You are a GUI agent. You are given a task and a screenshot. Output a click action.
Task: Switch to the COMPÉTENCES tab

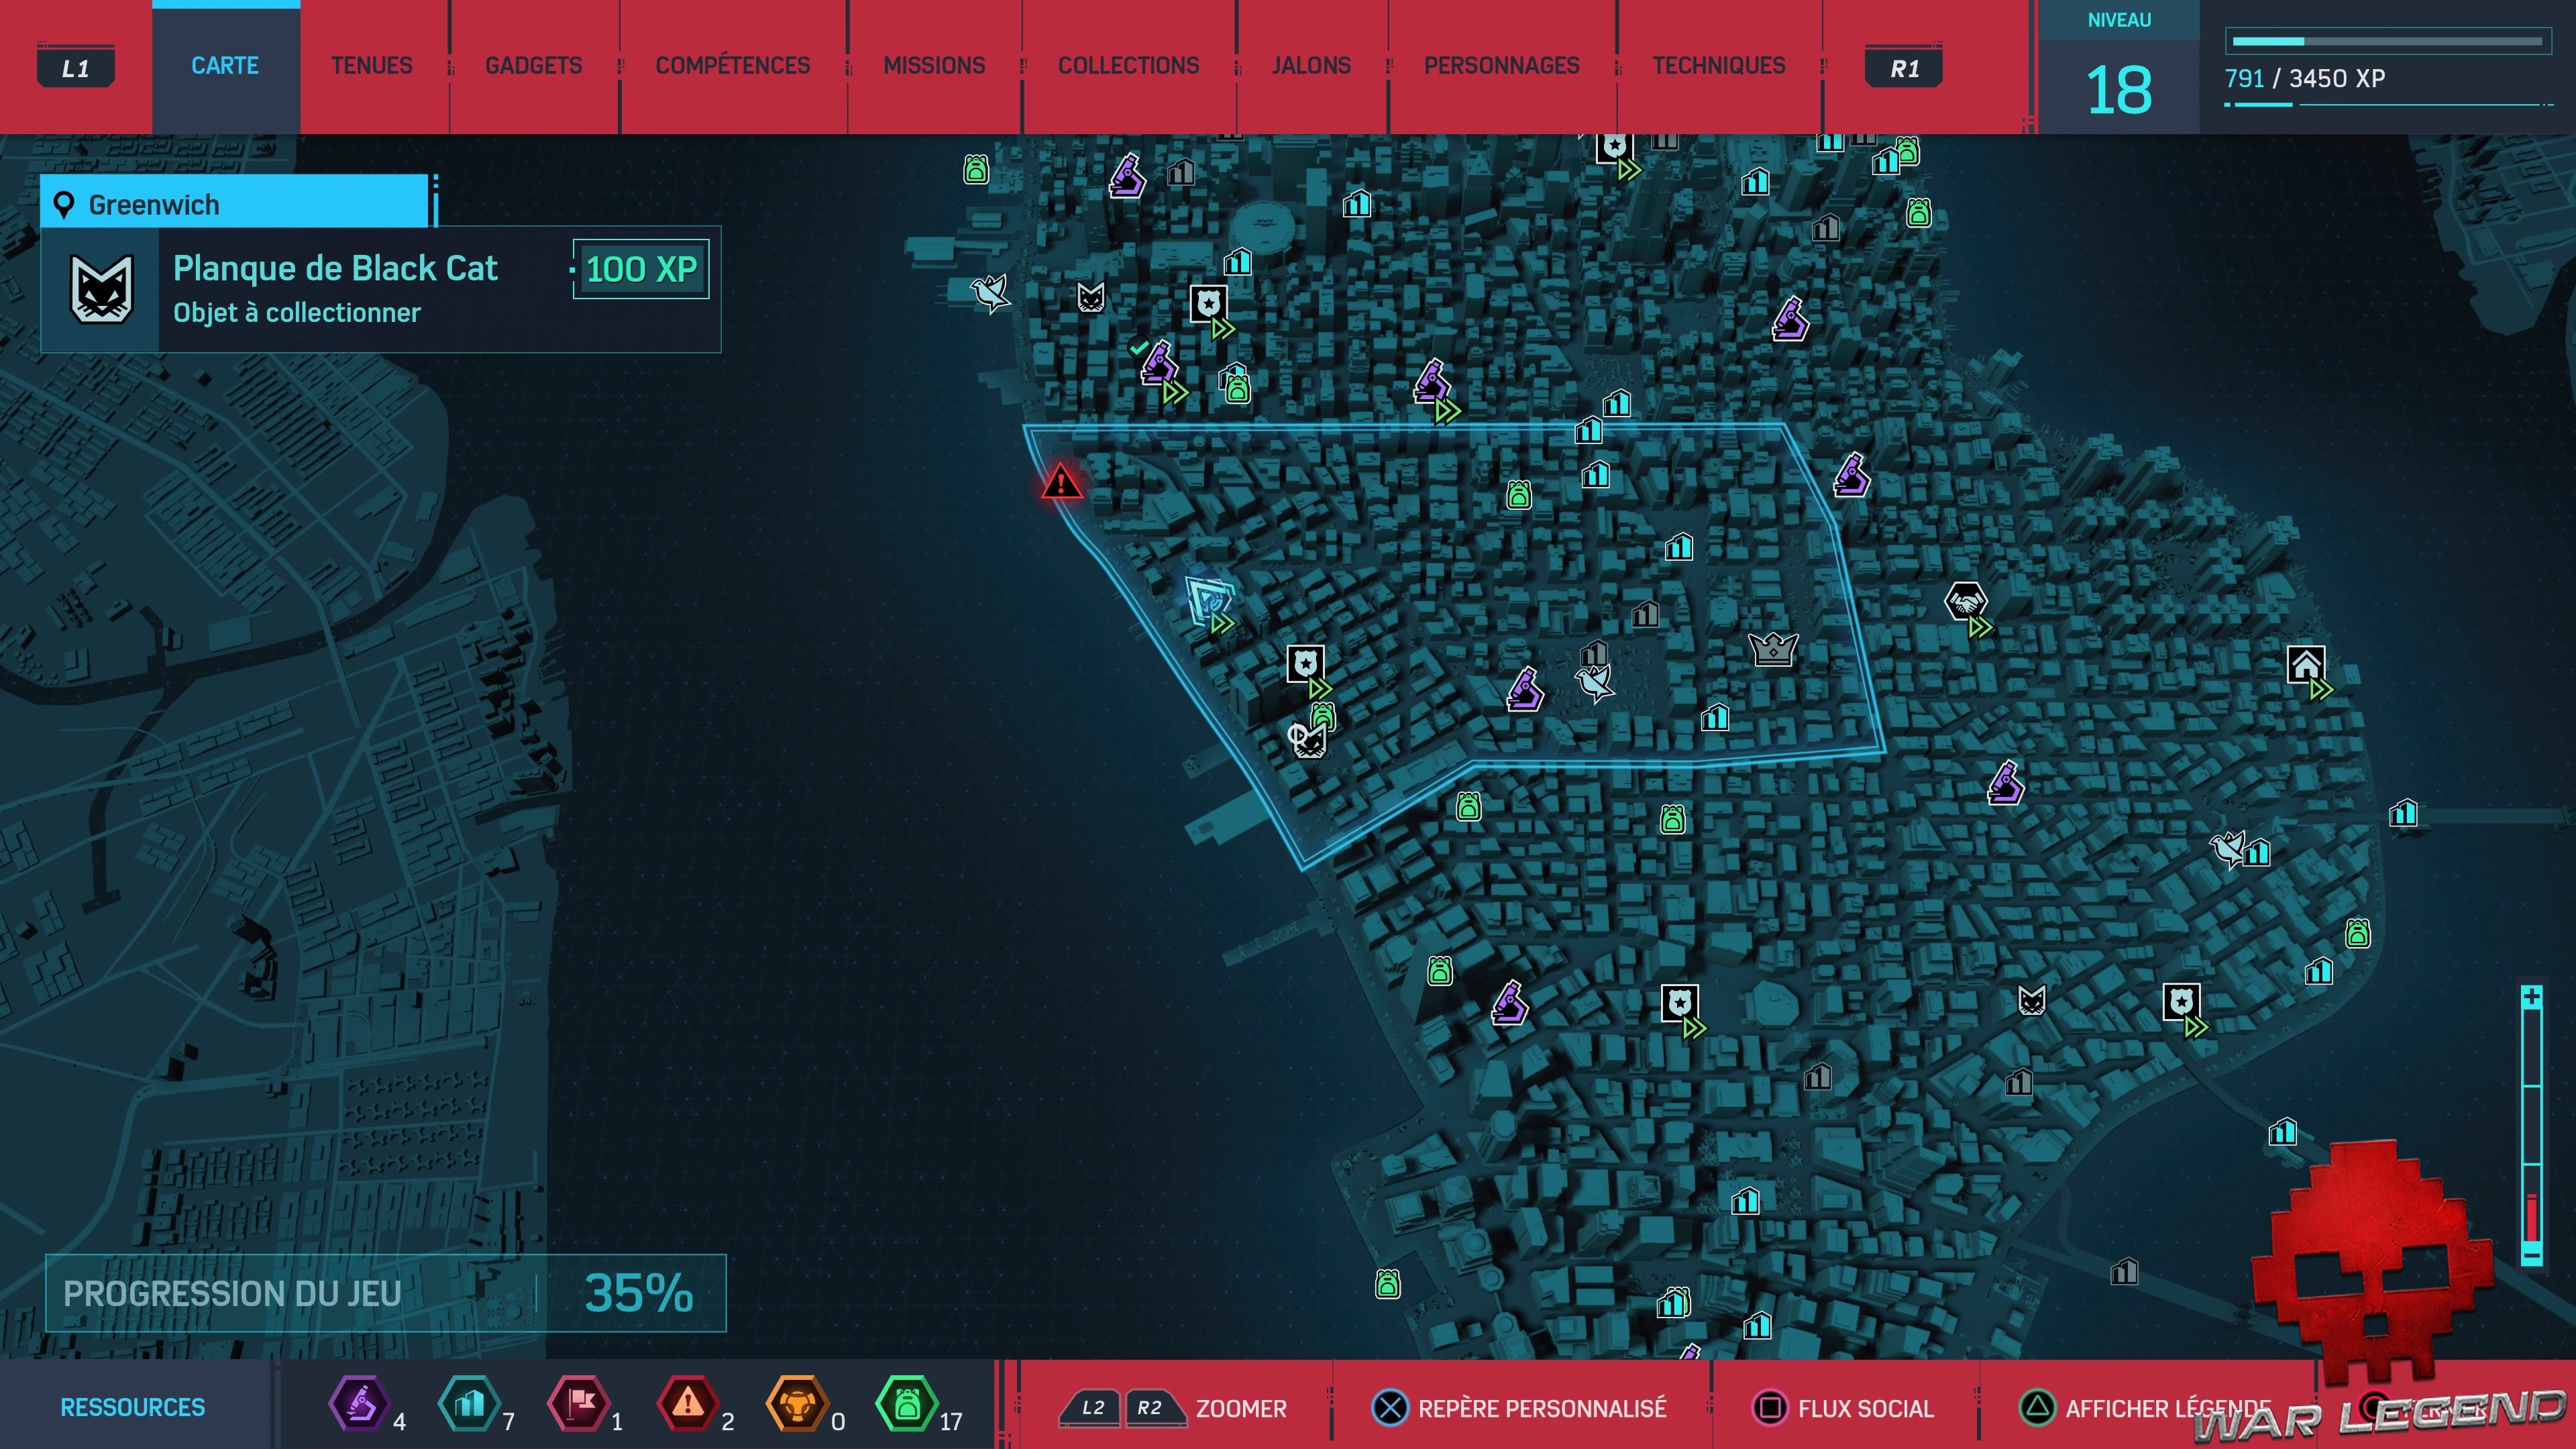(732, 66)
